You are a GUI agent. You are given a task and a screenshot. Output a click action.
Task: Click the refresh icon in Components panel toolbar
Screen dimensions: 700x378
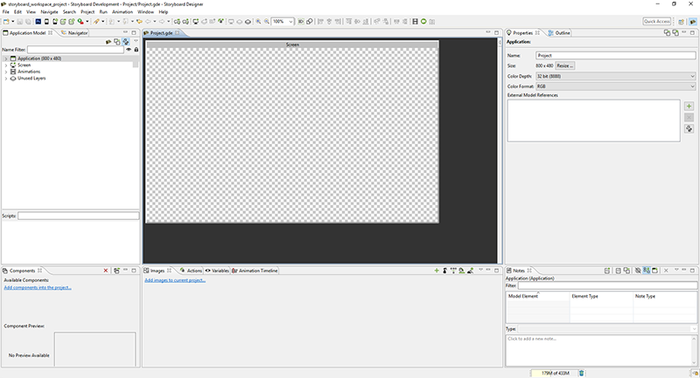coord(117,270)
